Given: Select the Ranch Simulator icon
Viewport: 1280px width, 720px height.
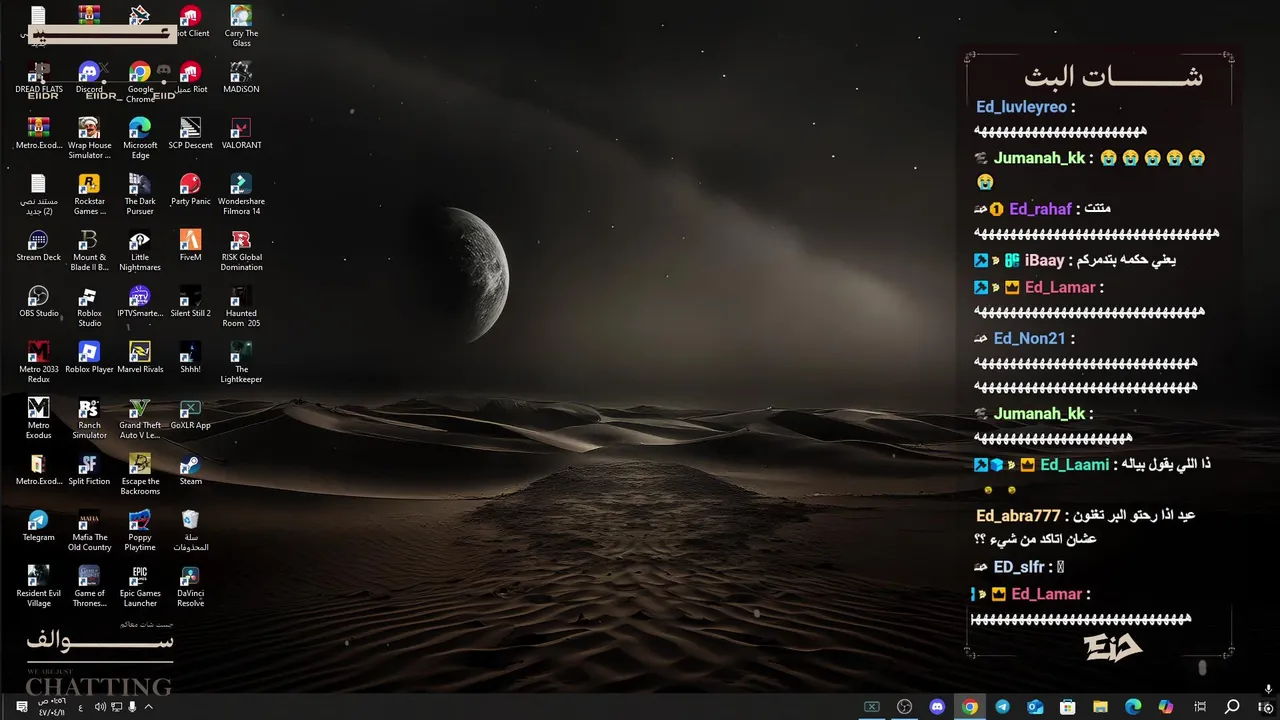Looking at the screenshot, I should point(89,419).
